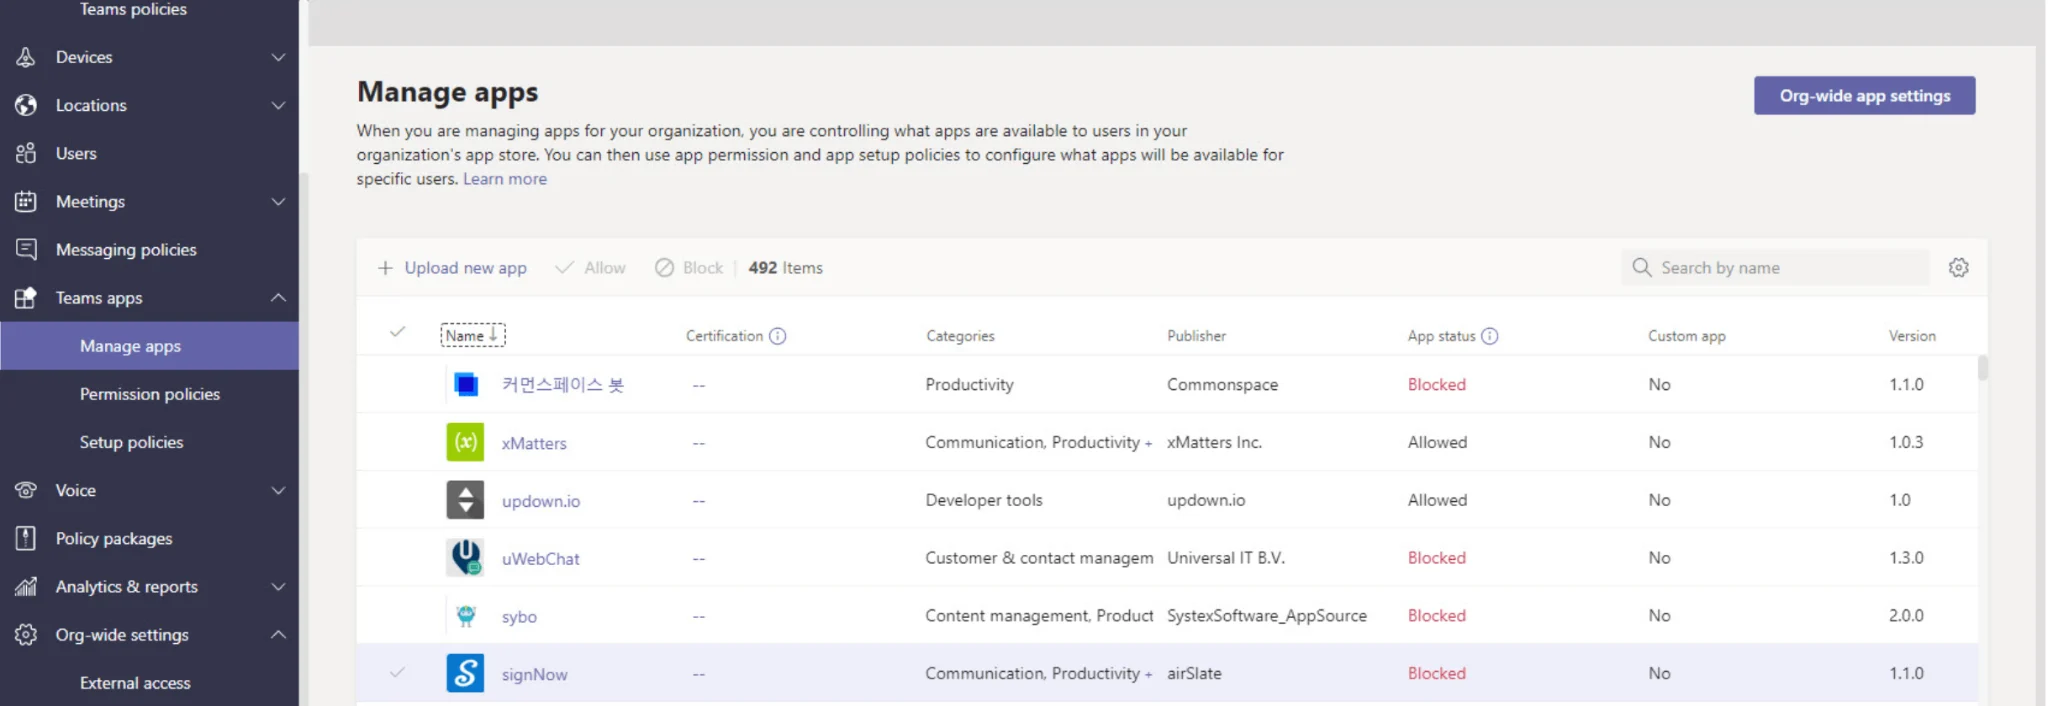Click Upload new app

pyautogui.click(x=452, y=268)
